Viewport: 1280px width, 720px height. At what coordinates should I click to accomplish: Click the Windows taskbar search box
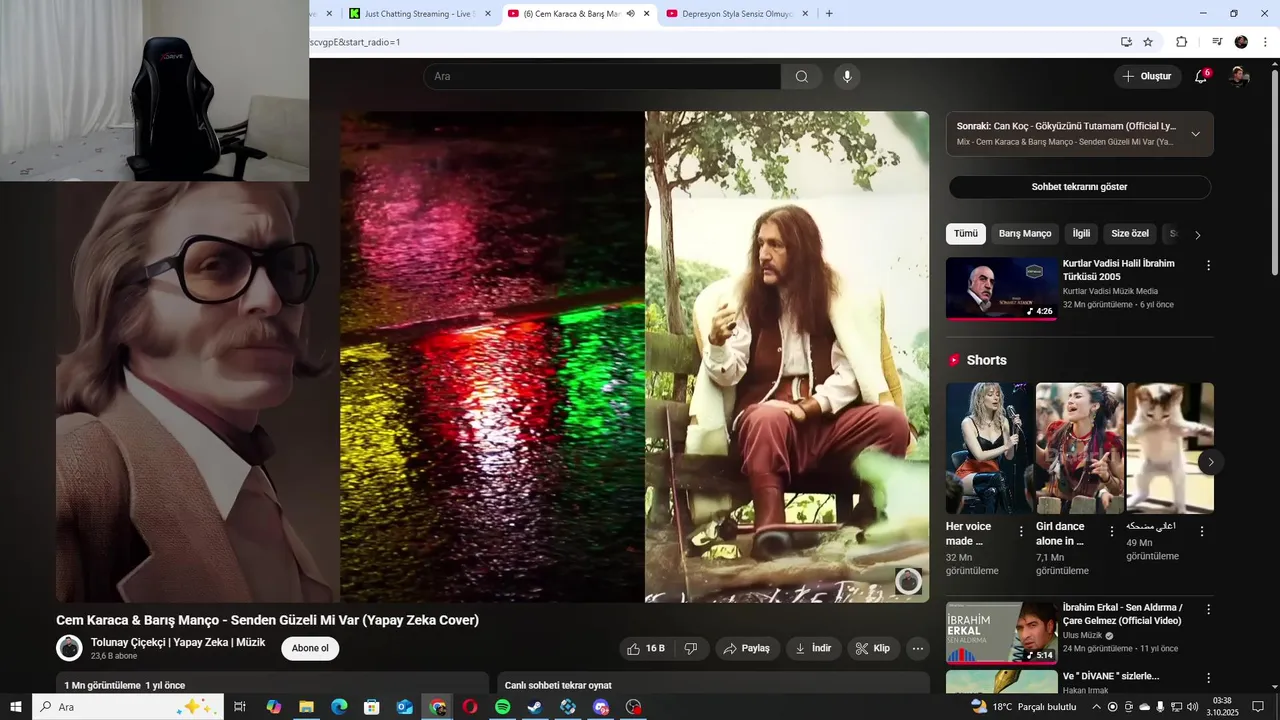coord(128,707)
